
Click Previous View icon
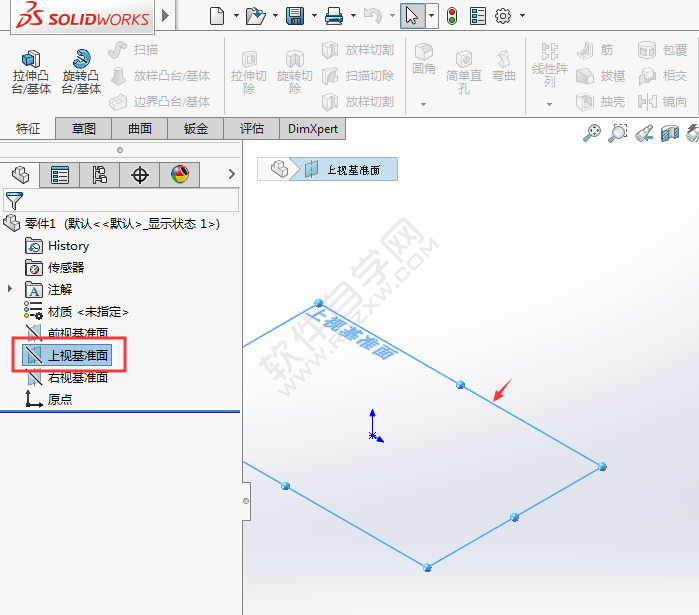click(x=644, y=133)
